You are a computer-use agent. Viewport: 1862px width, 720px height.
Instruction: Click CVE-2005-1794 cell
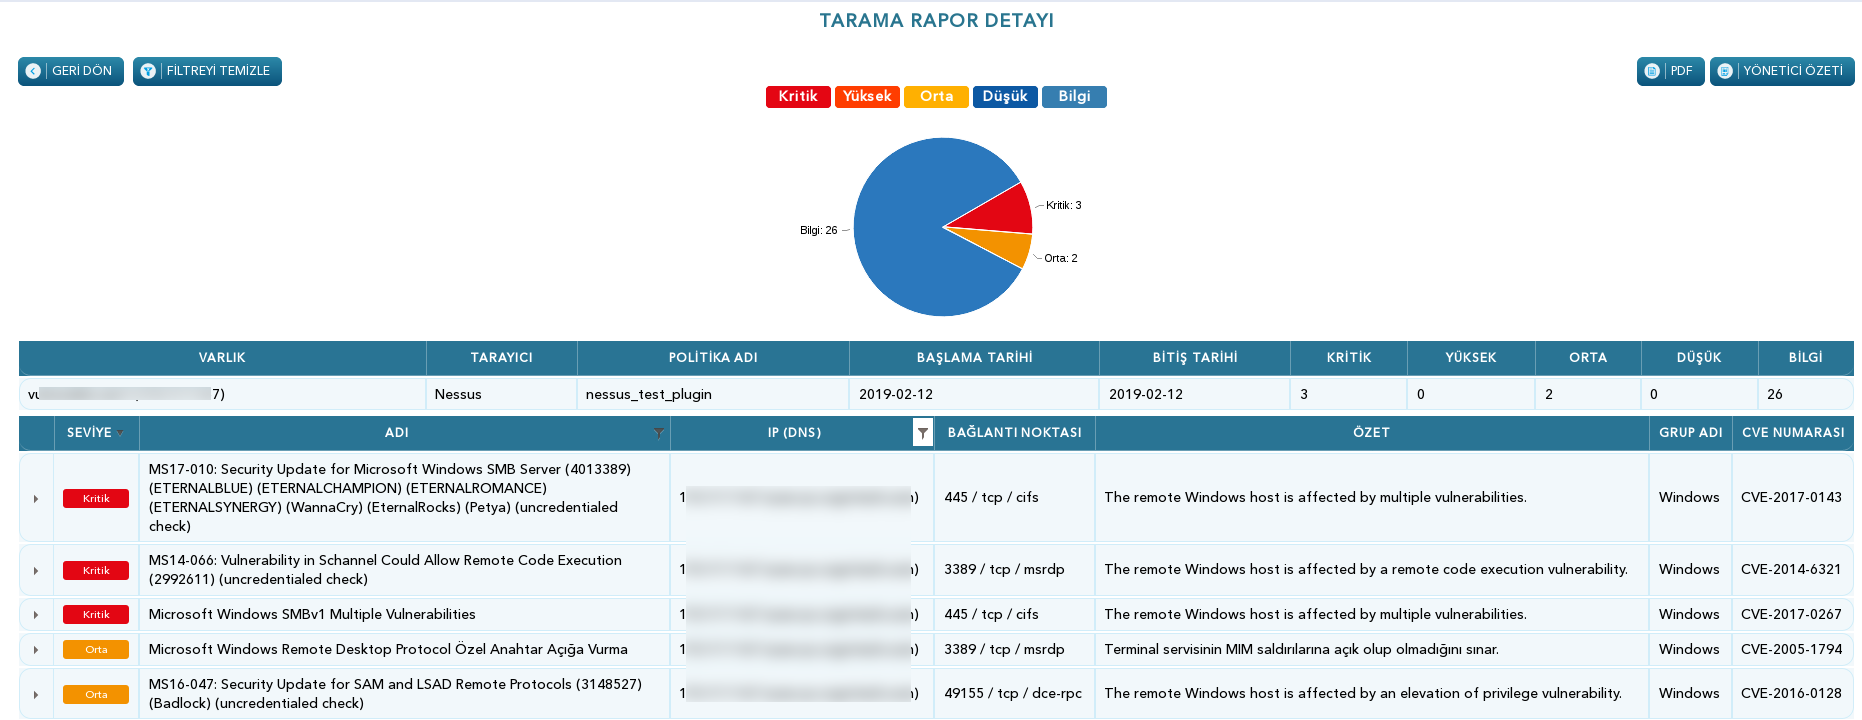point(1791,649)
